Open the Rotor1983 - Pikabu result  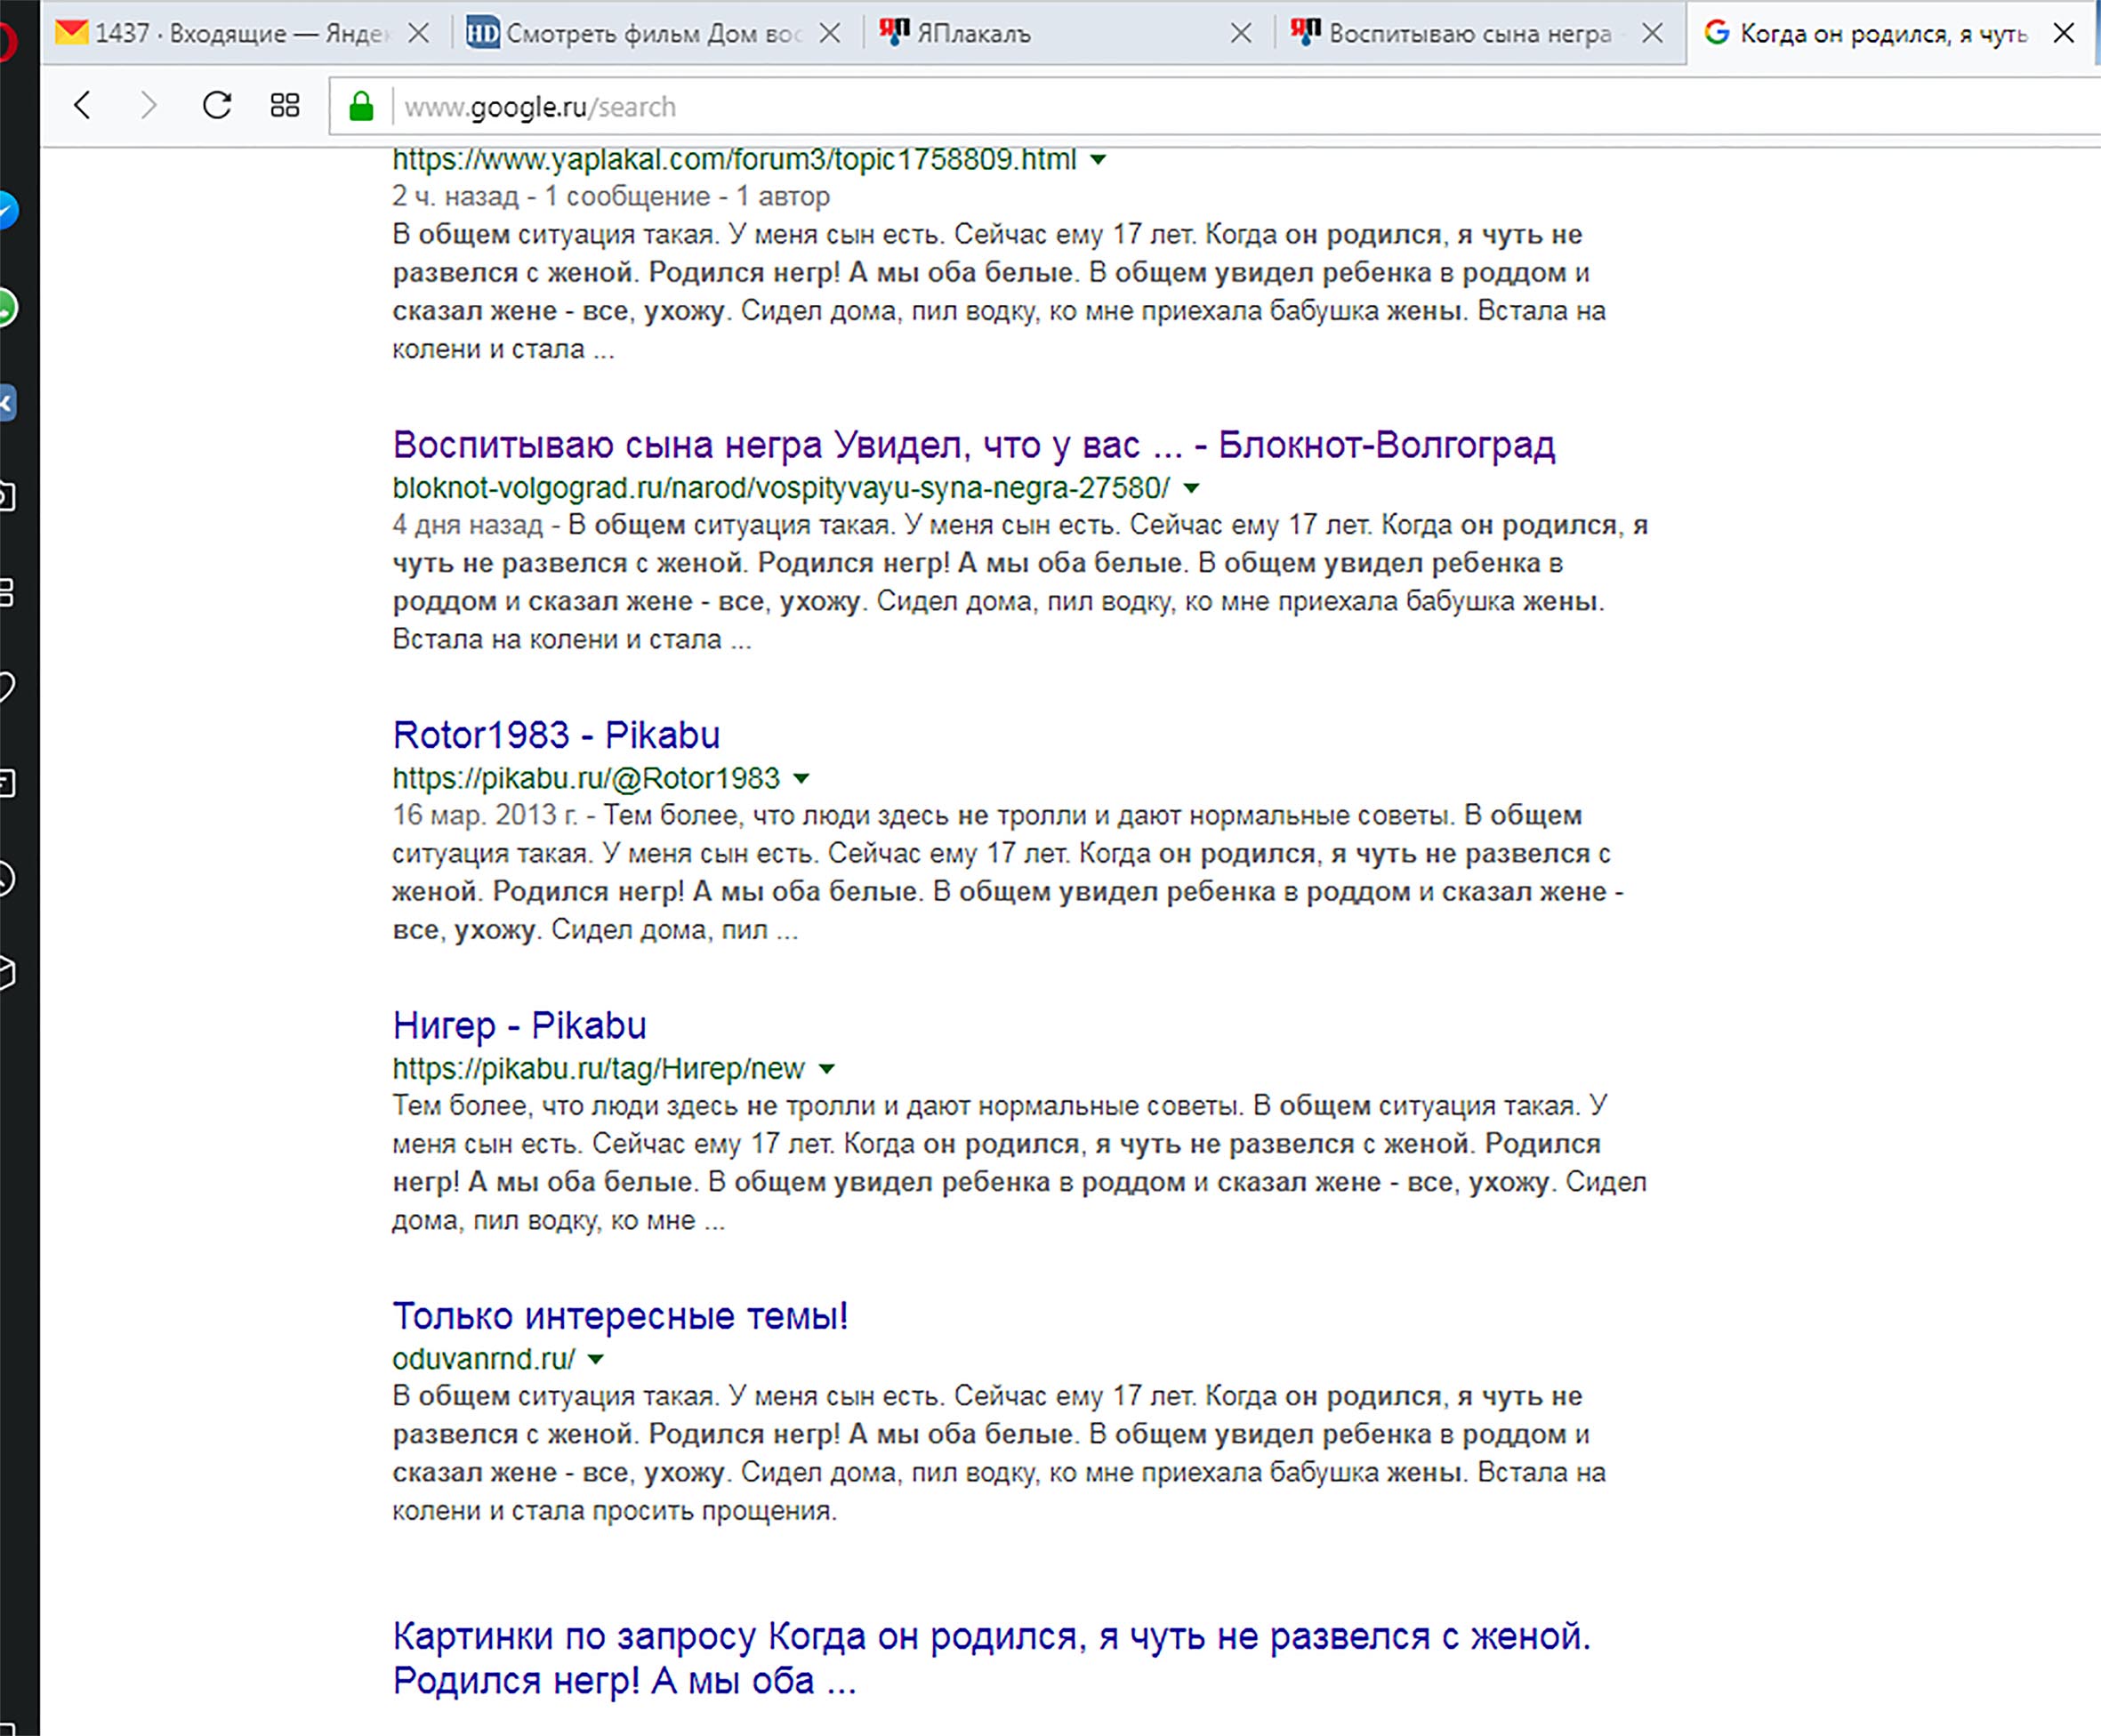click(556, 735)
